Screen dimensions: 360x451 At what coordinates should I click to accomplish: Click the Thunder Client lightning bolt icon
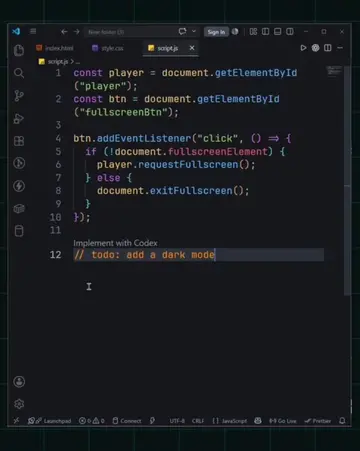pos(19,186)
